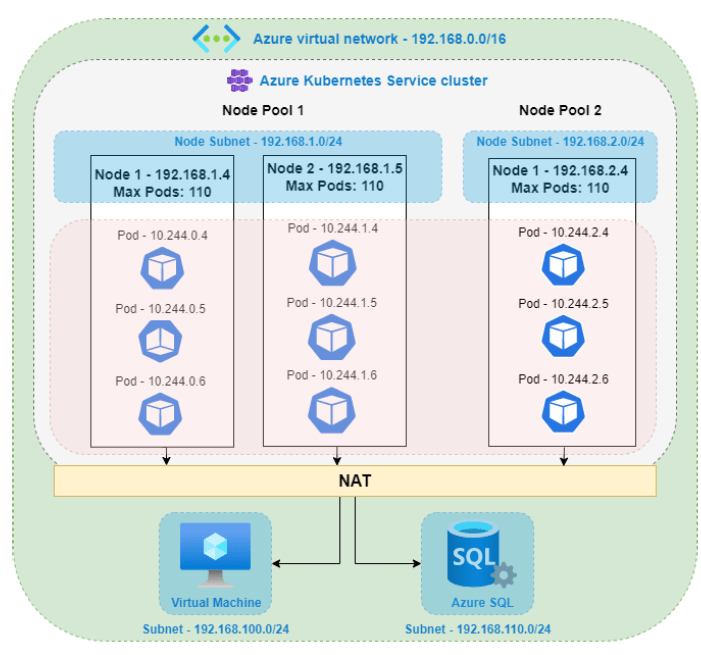Click the 'Azure SQL' caption

[x=482, y=603]
